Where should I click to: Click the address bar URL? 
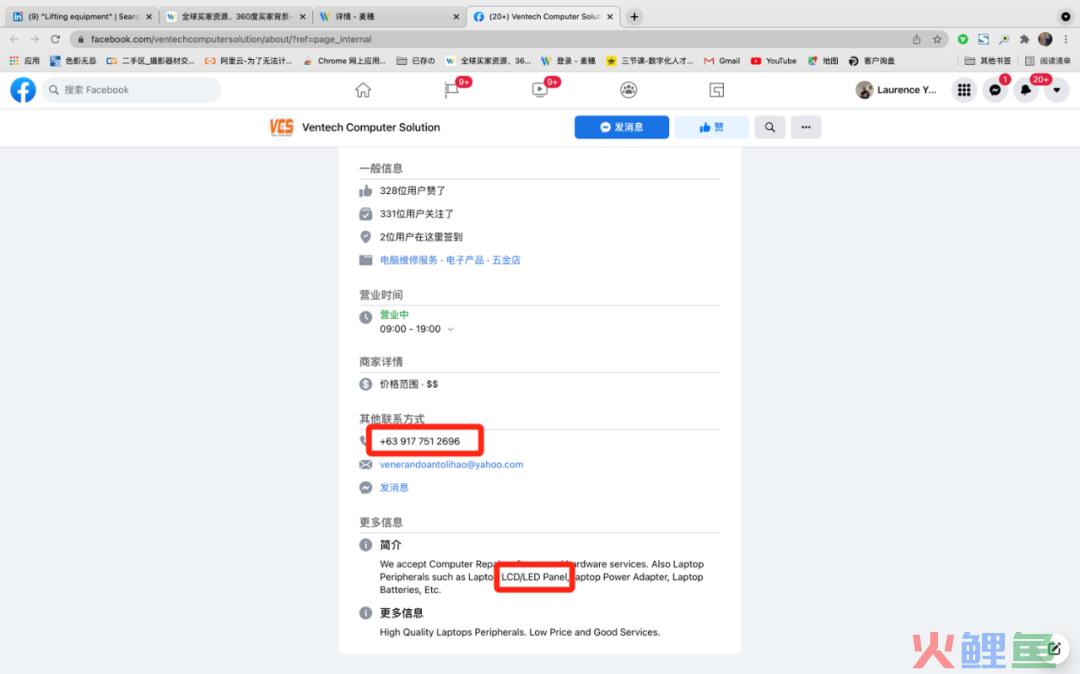point(231,39)
